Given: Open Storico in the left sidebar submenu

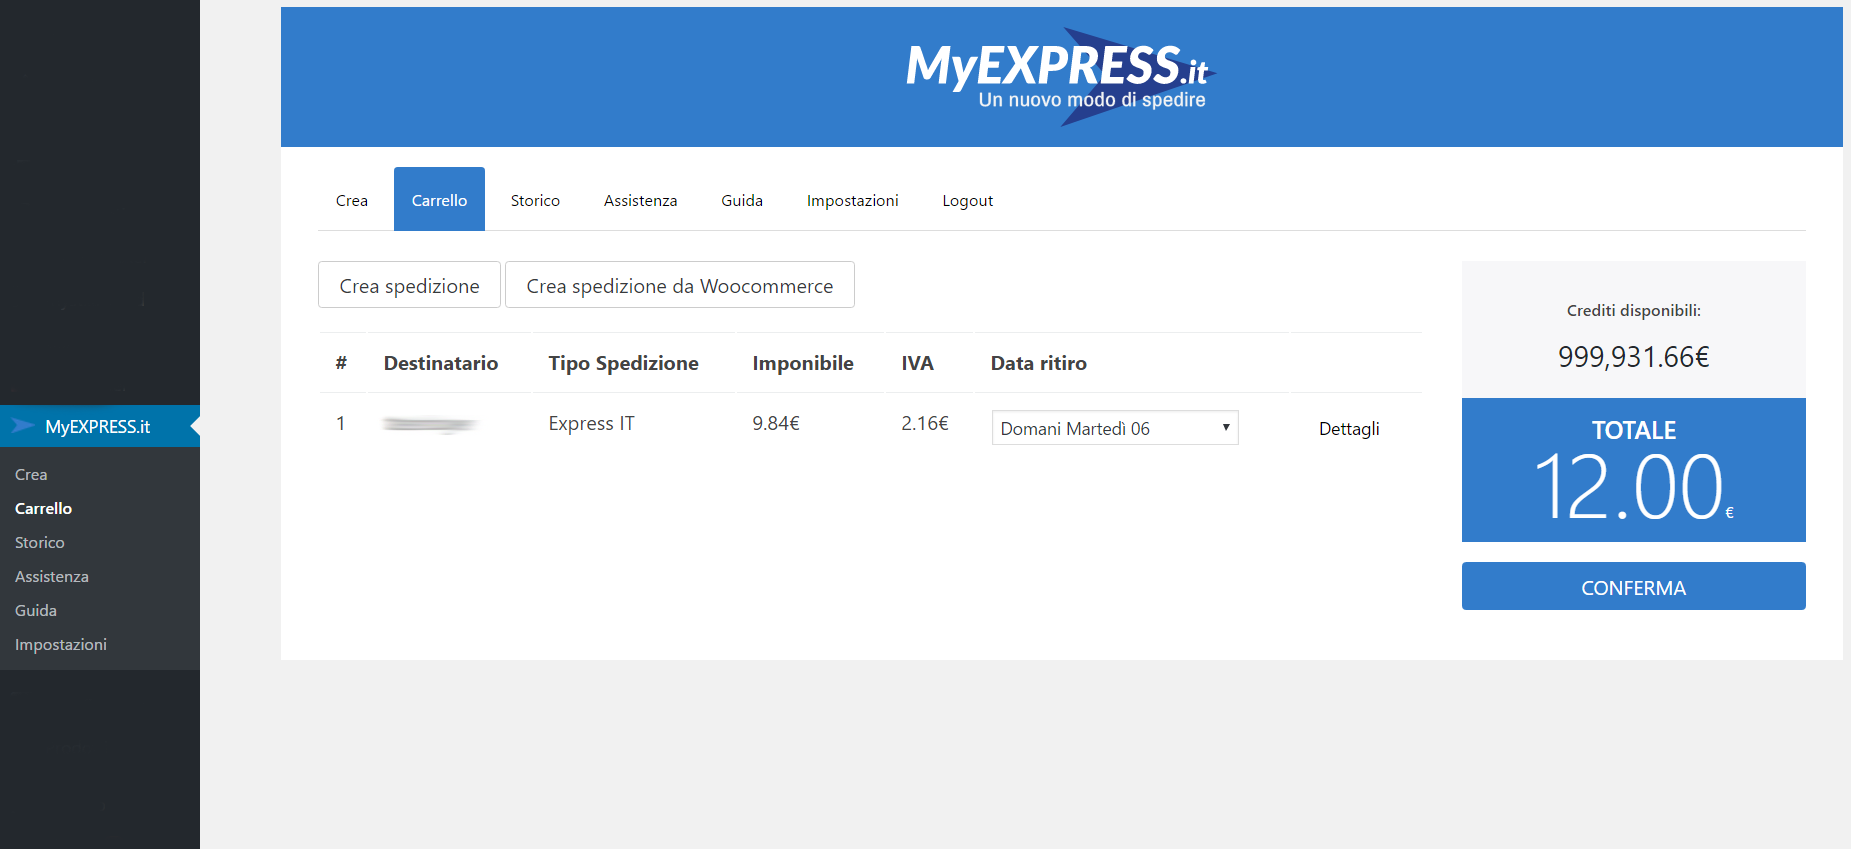Looking at the screenshot, I should point(40,542).
